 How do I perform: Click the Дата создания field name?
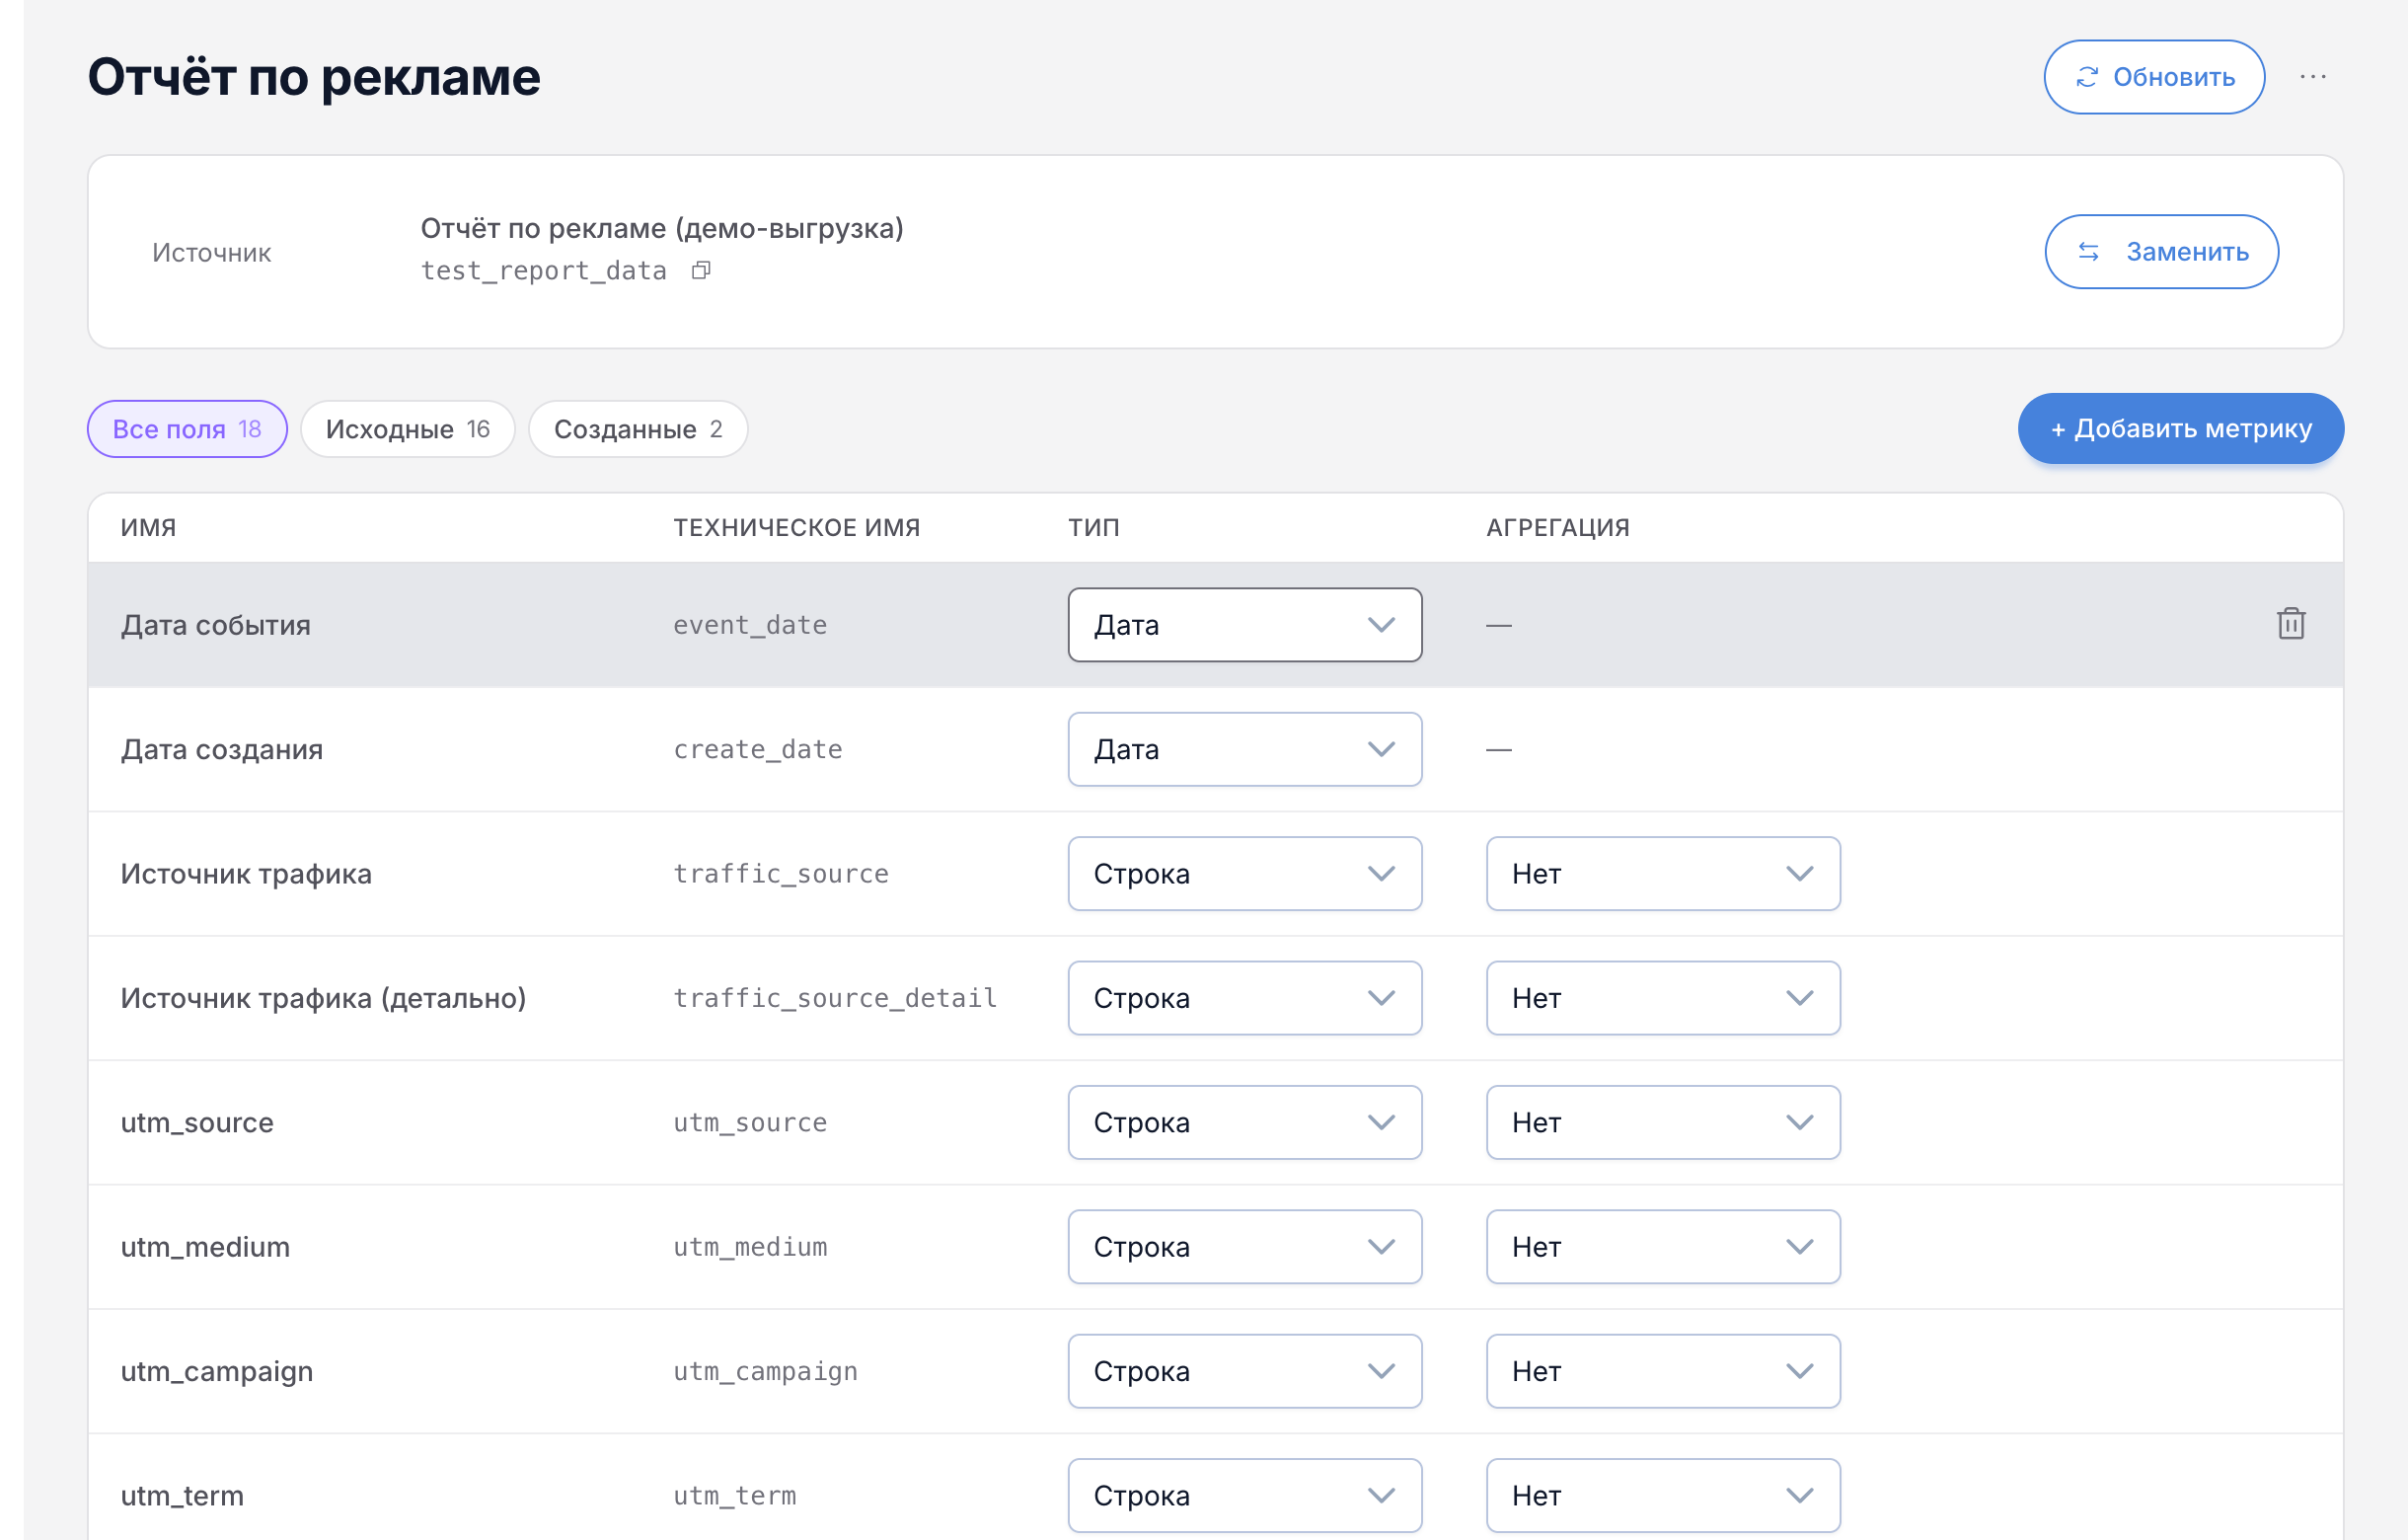point(222,749)
